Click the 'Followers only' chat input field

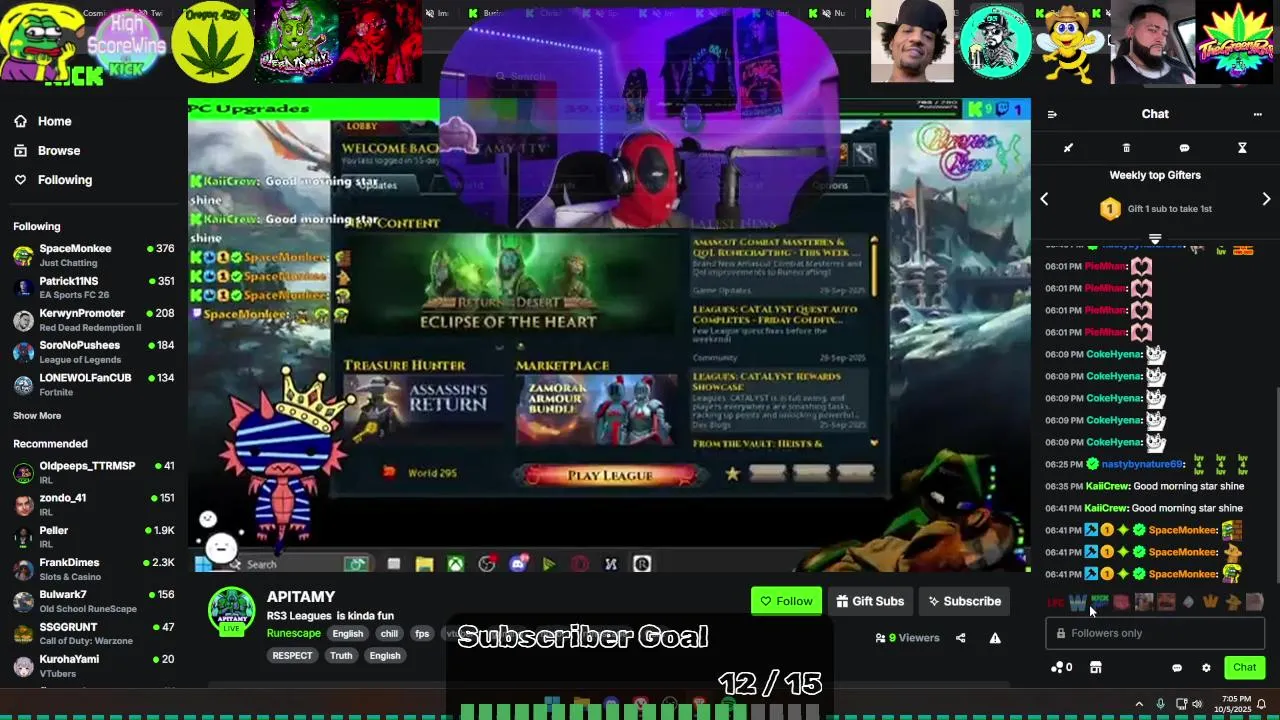tap(1155, 633)
